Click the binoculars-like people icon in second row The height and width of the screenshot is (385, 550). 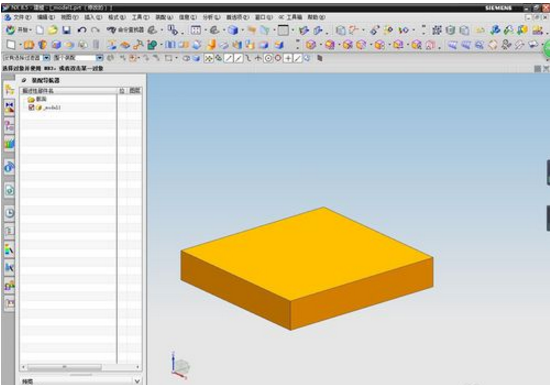[506, 45]
